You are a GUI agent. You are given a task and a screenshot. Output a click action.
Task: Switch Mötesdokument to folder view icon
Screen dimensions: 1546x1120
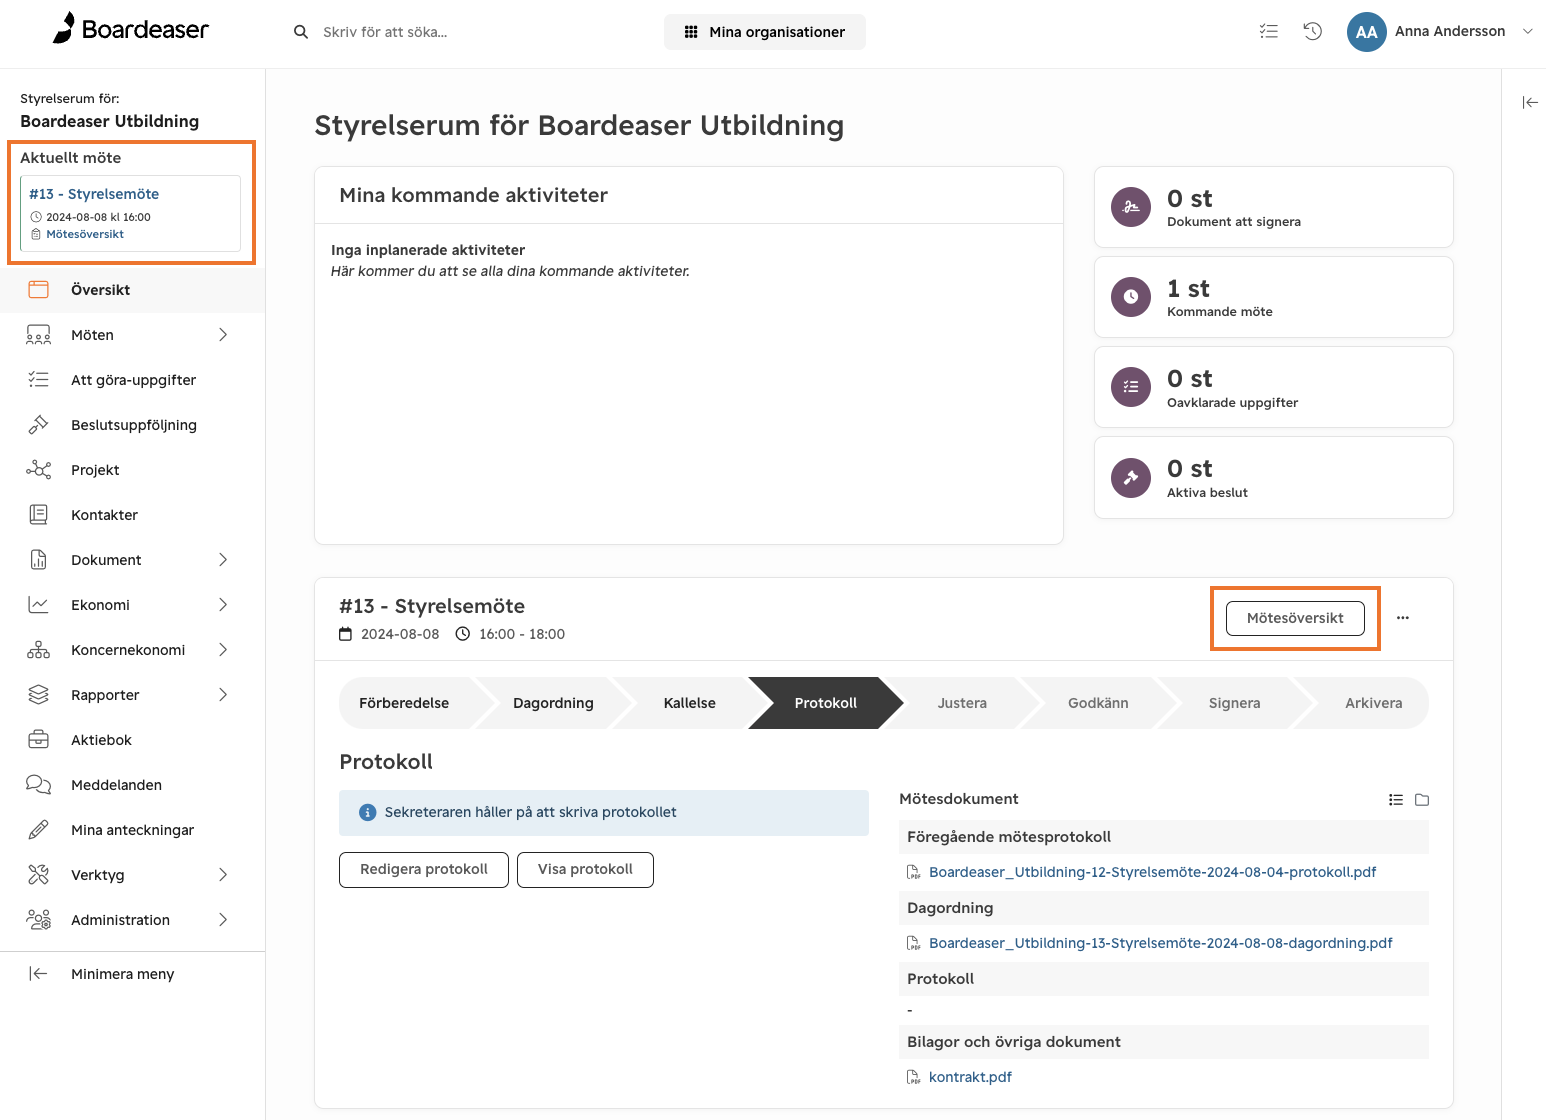click(1422, 800)
